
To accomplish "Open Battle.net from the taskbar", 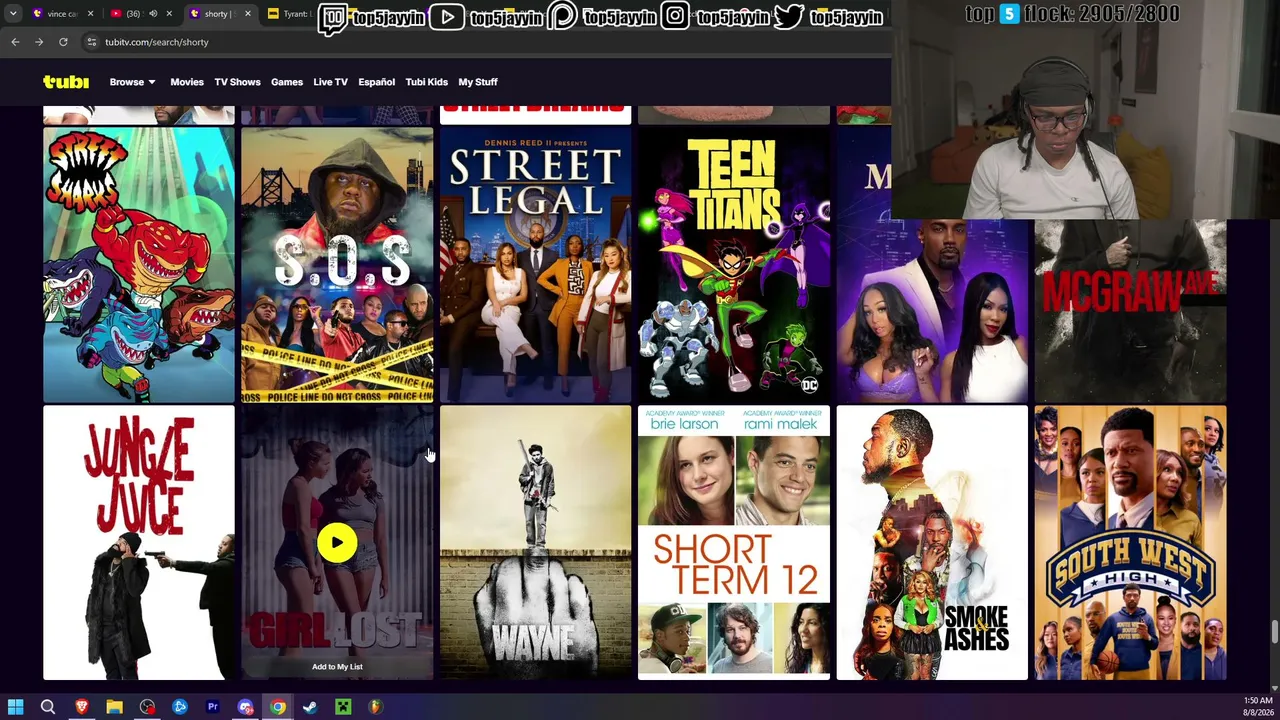I will (180, 707).
